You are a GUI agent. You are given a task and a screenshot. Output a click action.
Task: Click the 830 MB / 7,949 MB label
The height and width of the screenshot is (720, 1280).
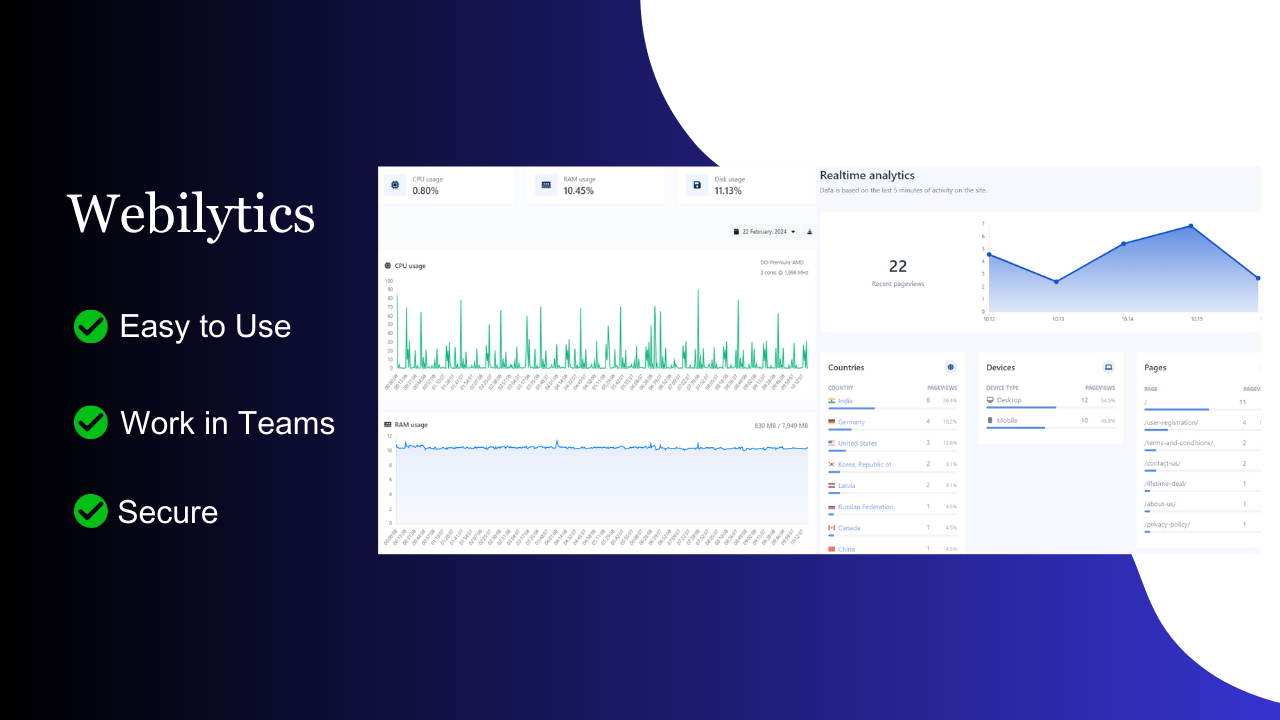(x=781, y=426)
